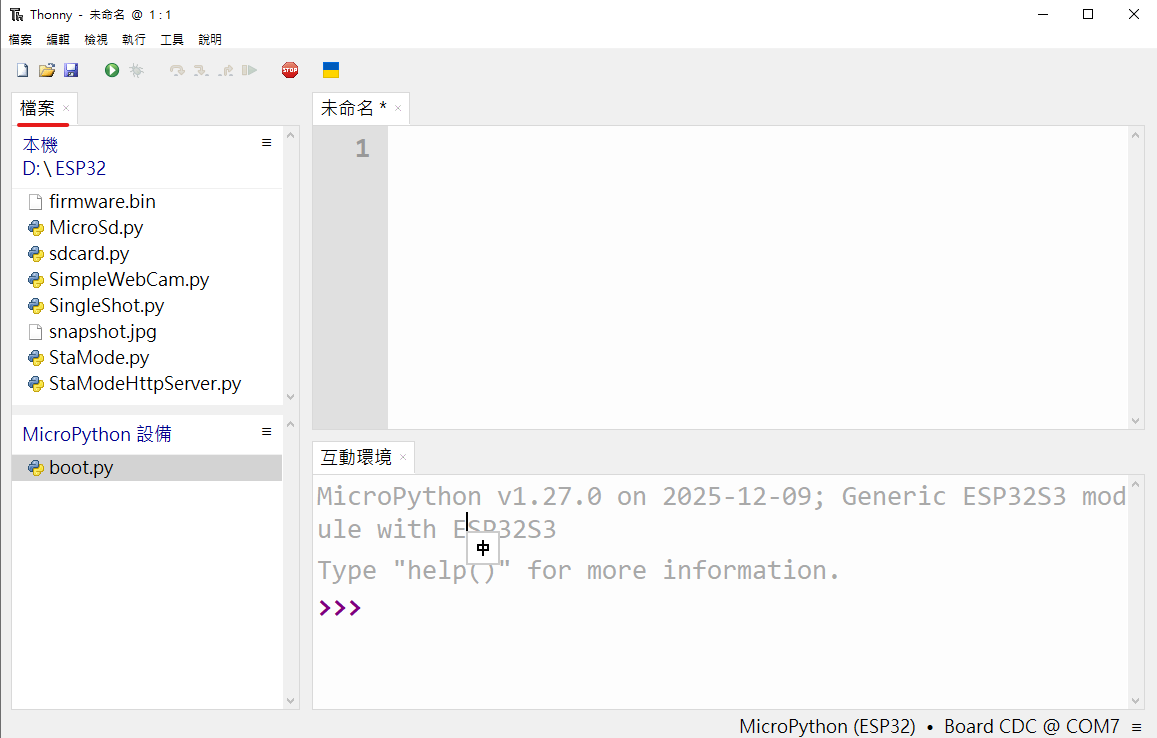
Task: Click MicroPython (ESP32) interpreter status text
Action: pos(827,726)
